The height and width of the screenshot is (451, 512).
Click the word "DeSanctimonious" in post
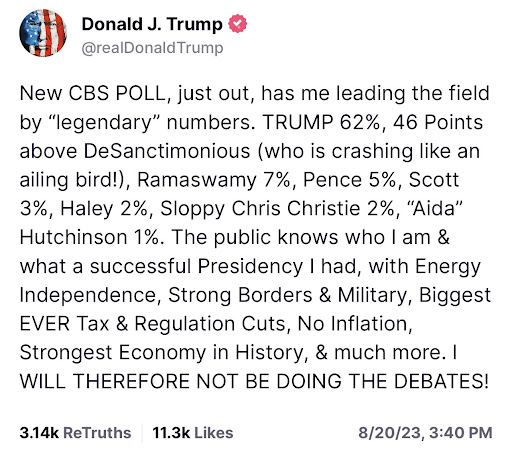point(167,151)
